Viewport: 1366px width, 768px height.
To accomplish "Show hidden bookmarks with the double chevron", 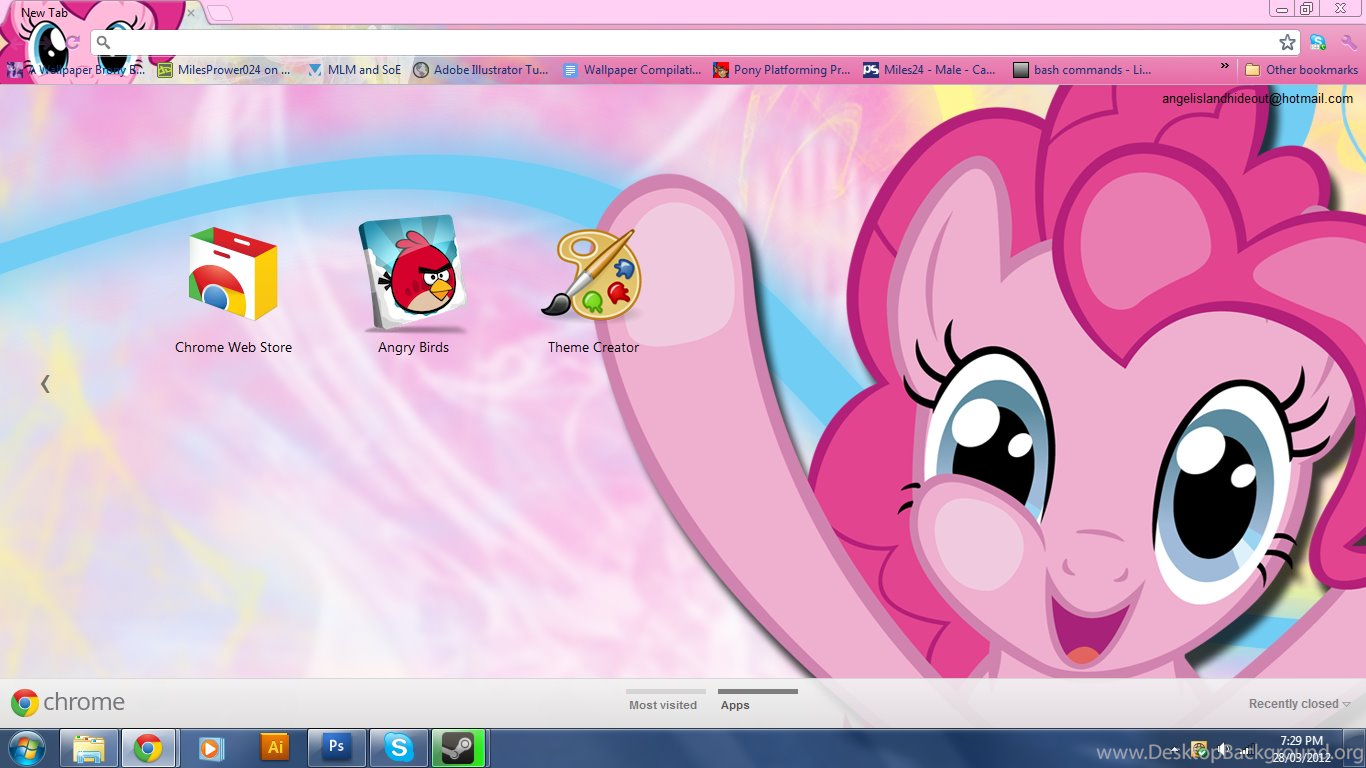I will point(1225,67).
